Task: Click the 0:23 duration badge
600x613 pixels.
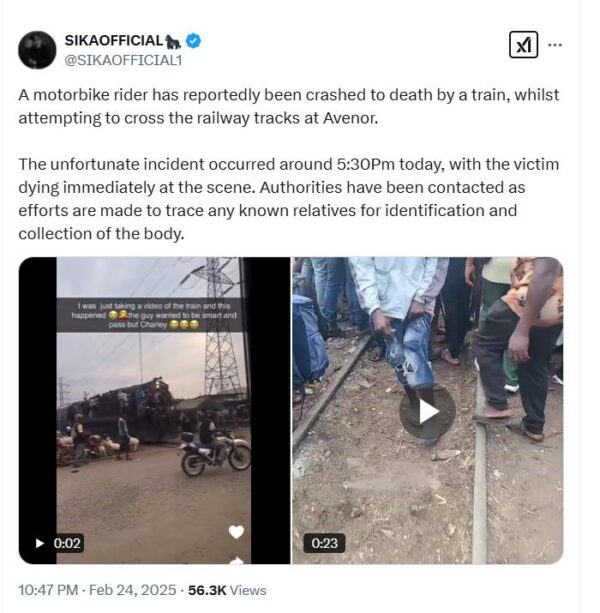Action: coord(325,543)
